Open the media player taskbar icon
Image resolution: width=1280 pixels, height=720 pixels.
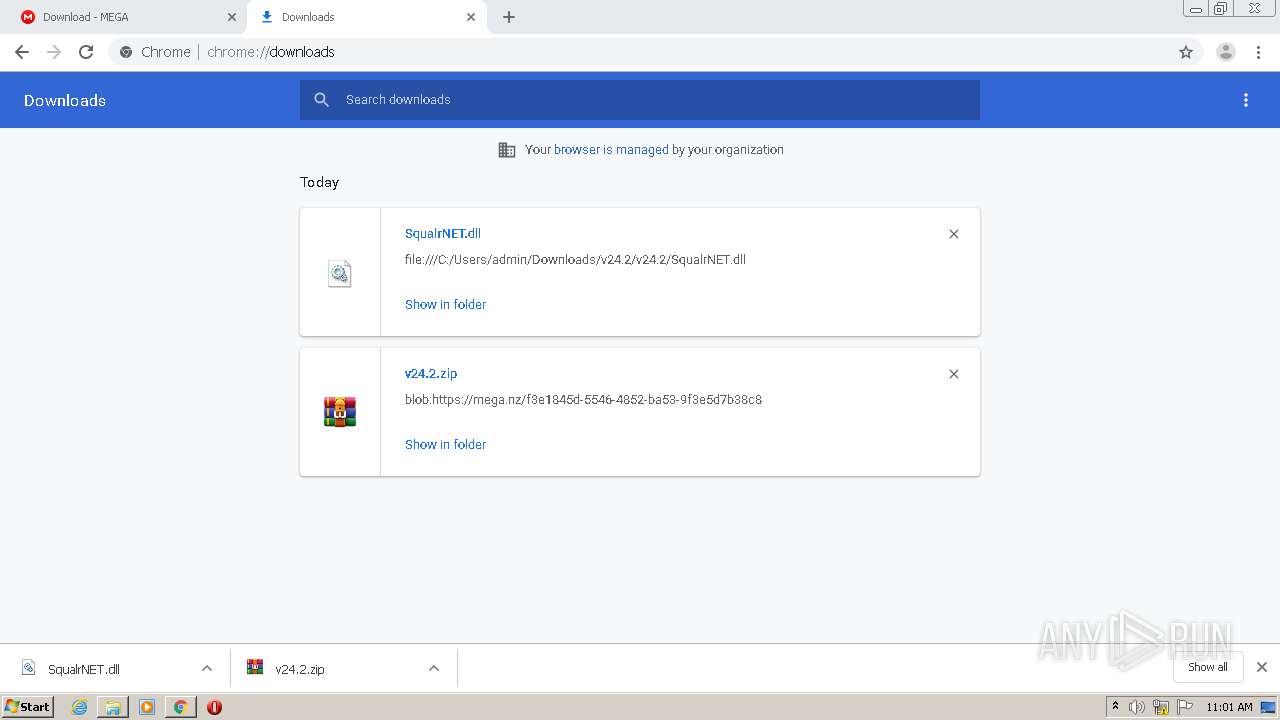147,707
